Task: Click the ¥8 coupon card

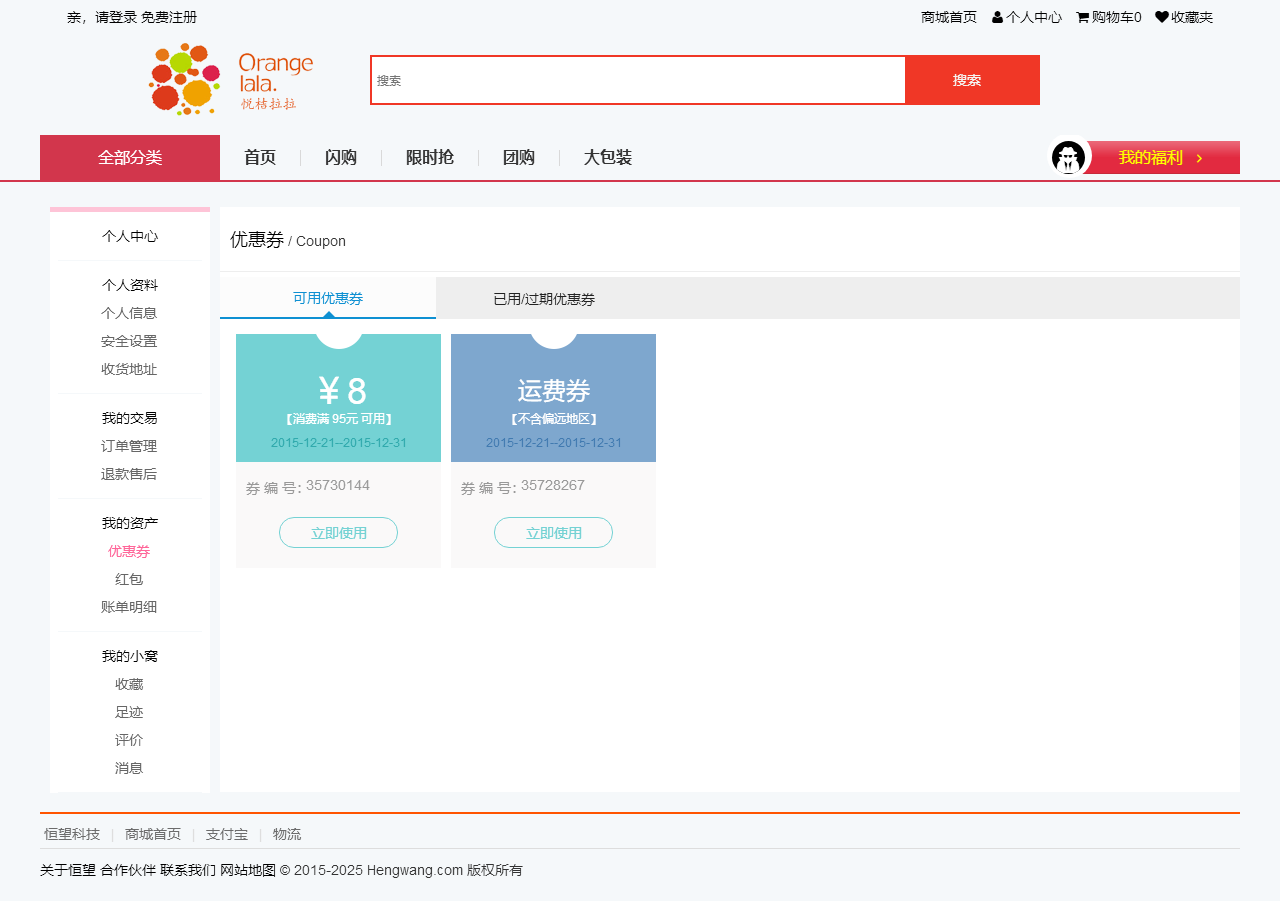Action: [x=338, y=398]
